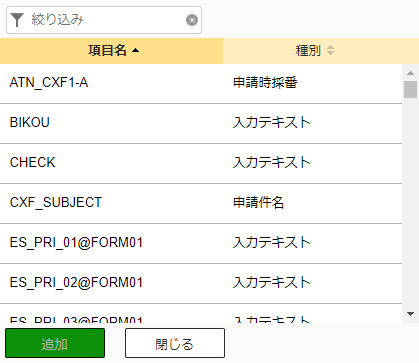Click the vertical scrollbar thumb

coord(411,89)
